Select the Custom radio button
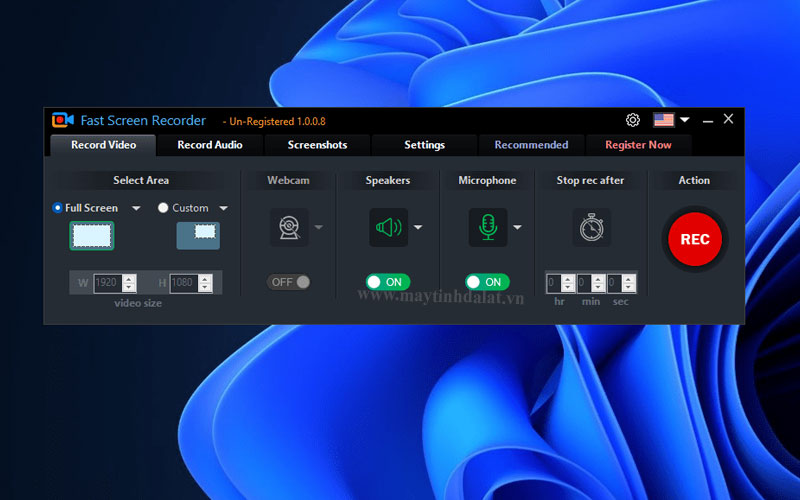This screenshot has width=800, height=500. (163, 208)
